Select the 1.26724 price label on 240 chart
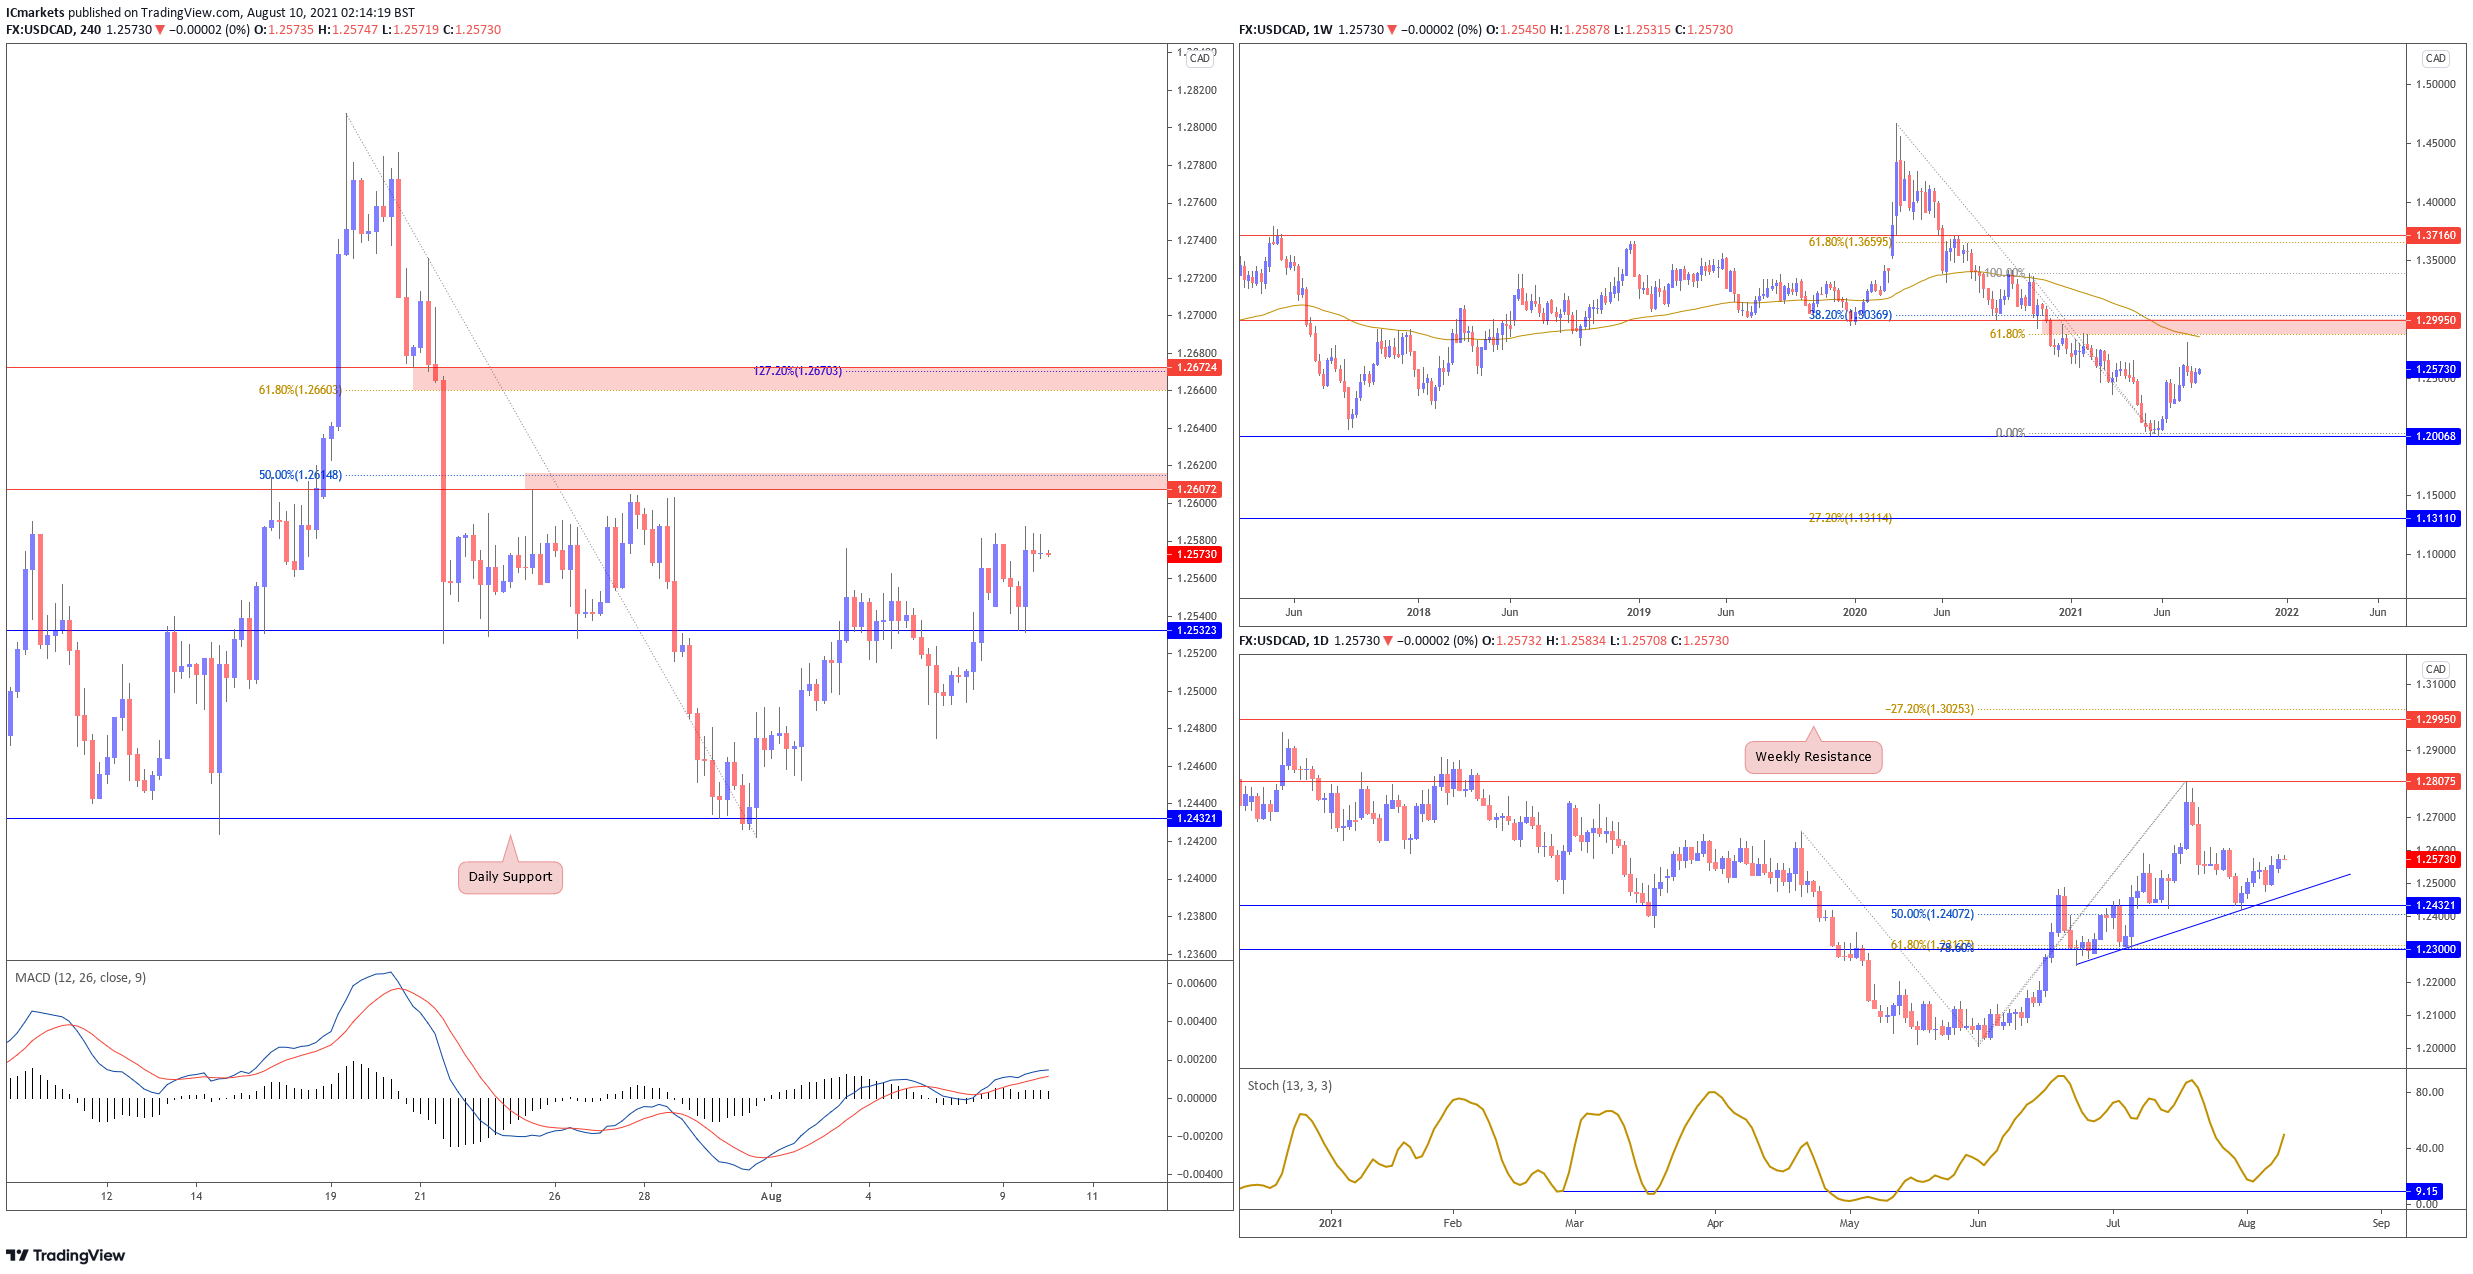Image resolution: width=2473 pixels, height=1274 pixels. pyautogui.click(x=1195, y=368)
